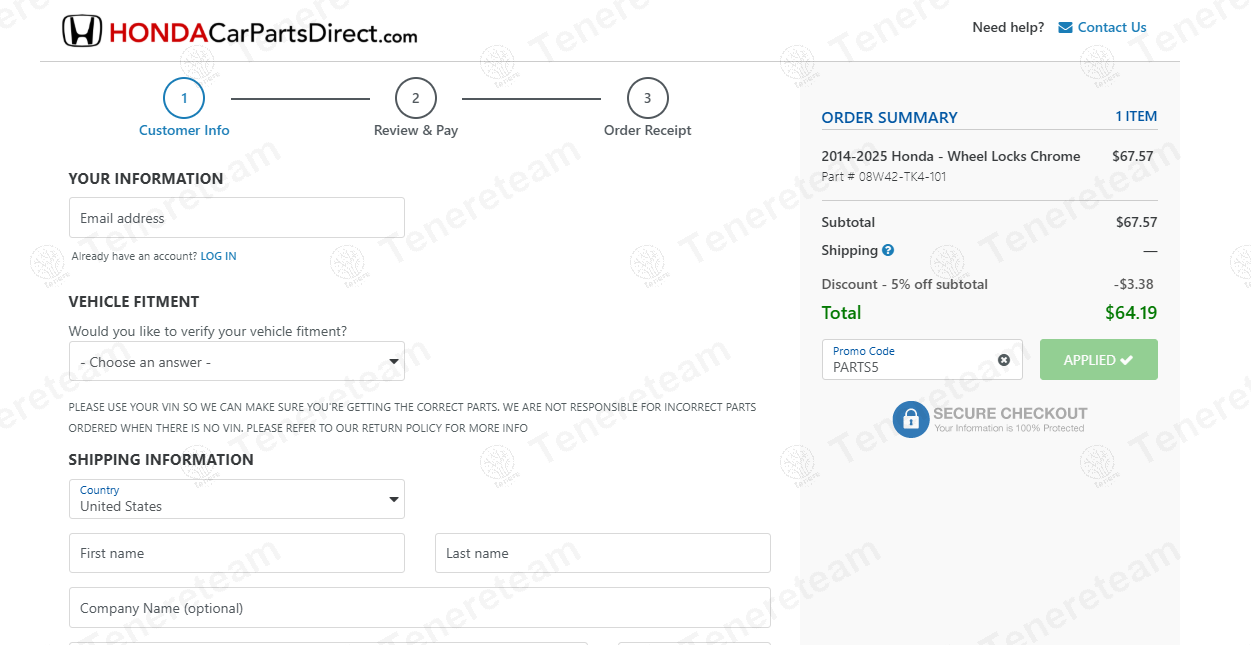Screen dimensions: 1251x645
Task: Click the step 2 Review & Pay circle
Action: (416, 98)
